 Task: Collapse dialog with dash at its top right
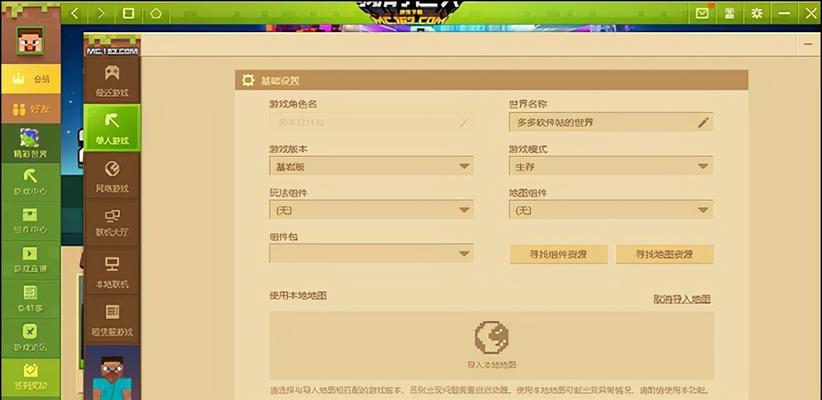[808, 45]
